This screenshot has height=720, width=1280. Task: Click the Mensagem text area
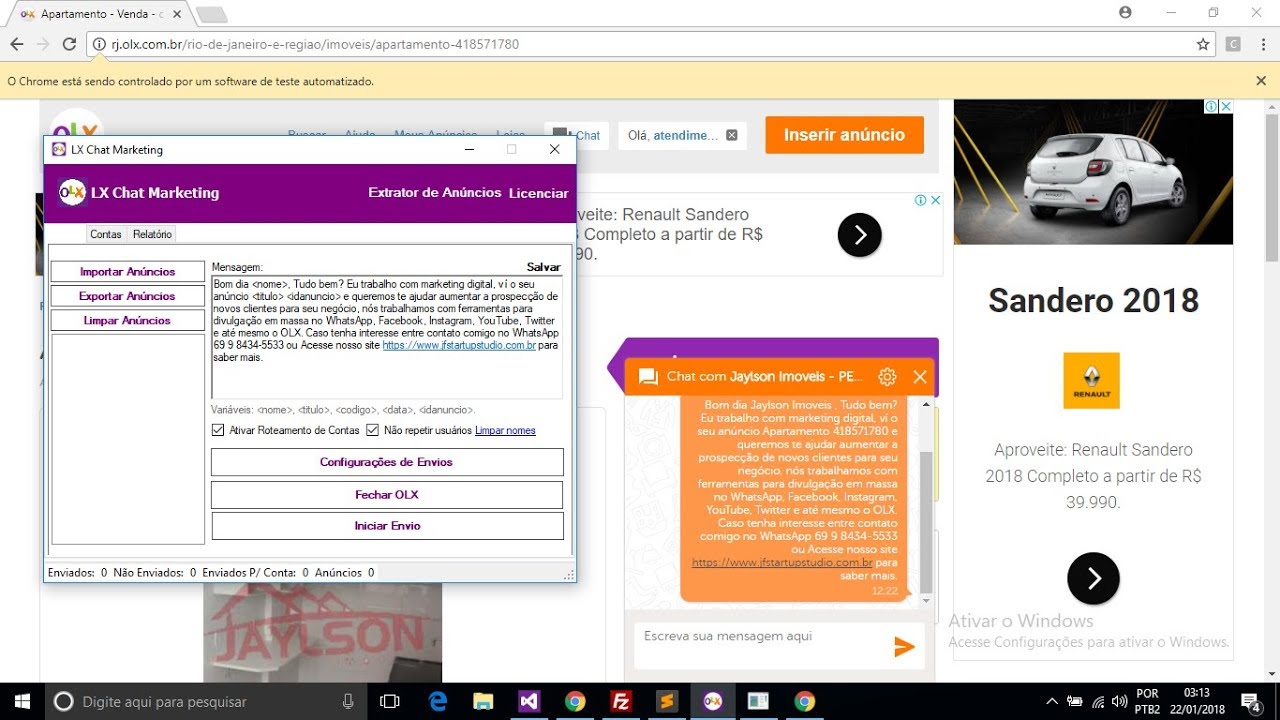(387, 337)
